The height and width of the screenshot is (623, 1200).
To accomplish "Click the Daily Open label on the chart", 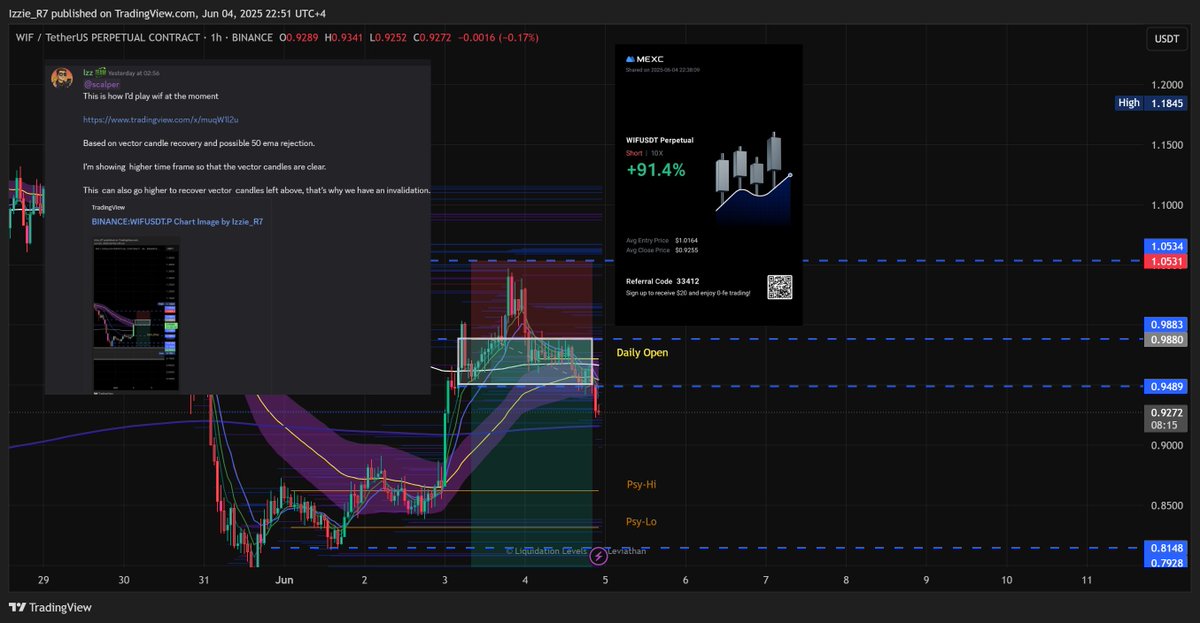I will pyautogui.click(x=644, y=353).
